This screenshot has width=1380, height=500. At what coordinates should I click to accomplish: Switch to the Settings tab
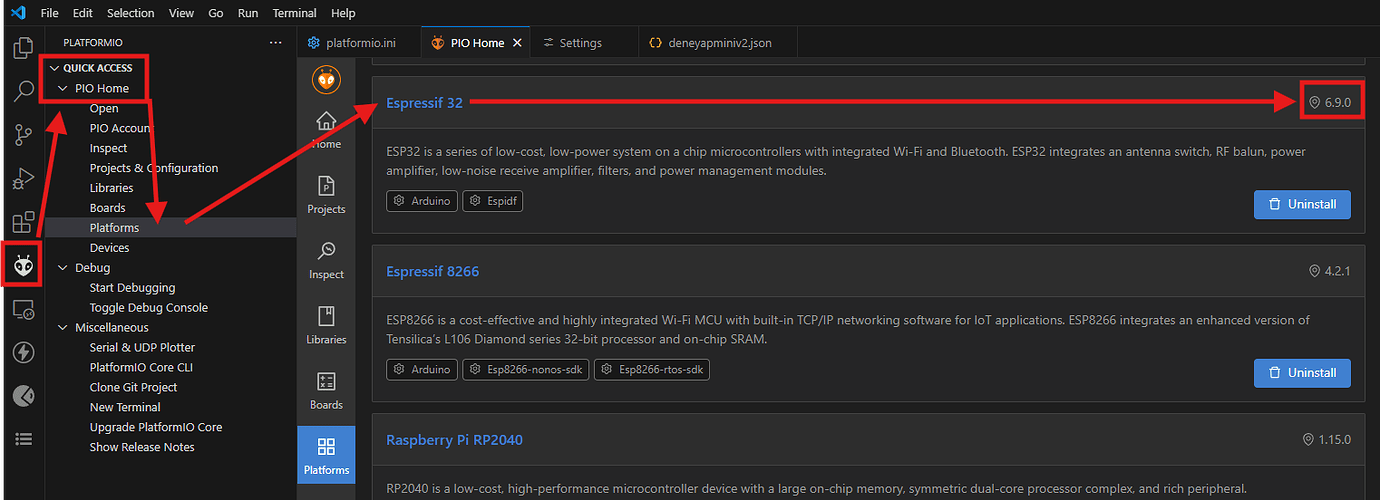[581, 43]
